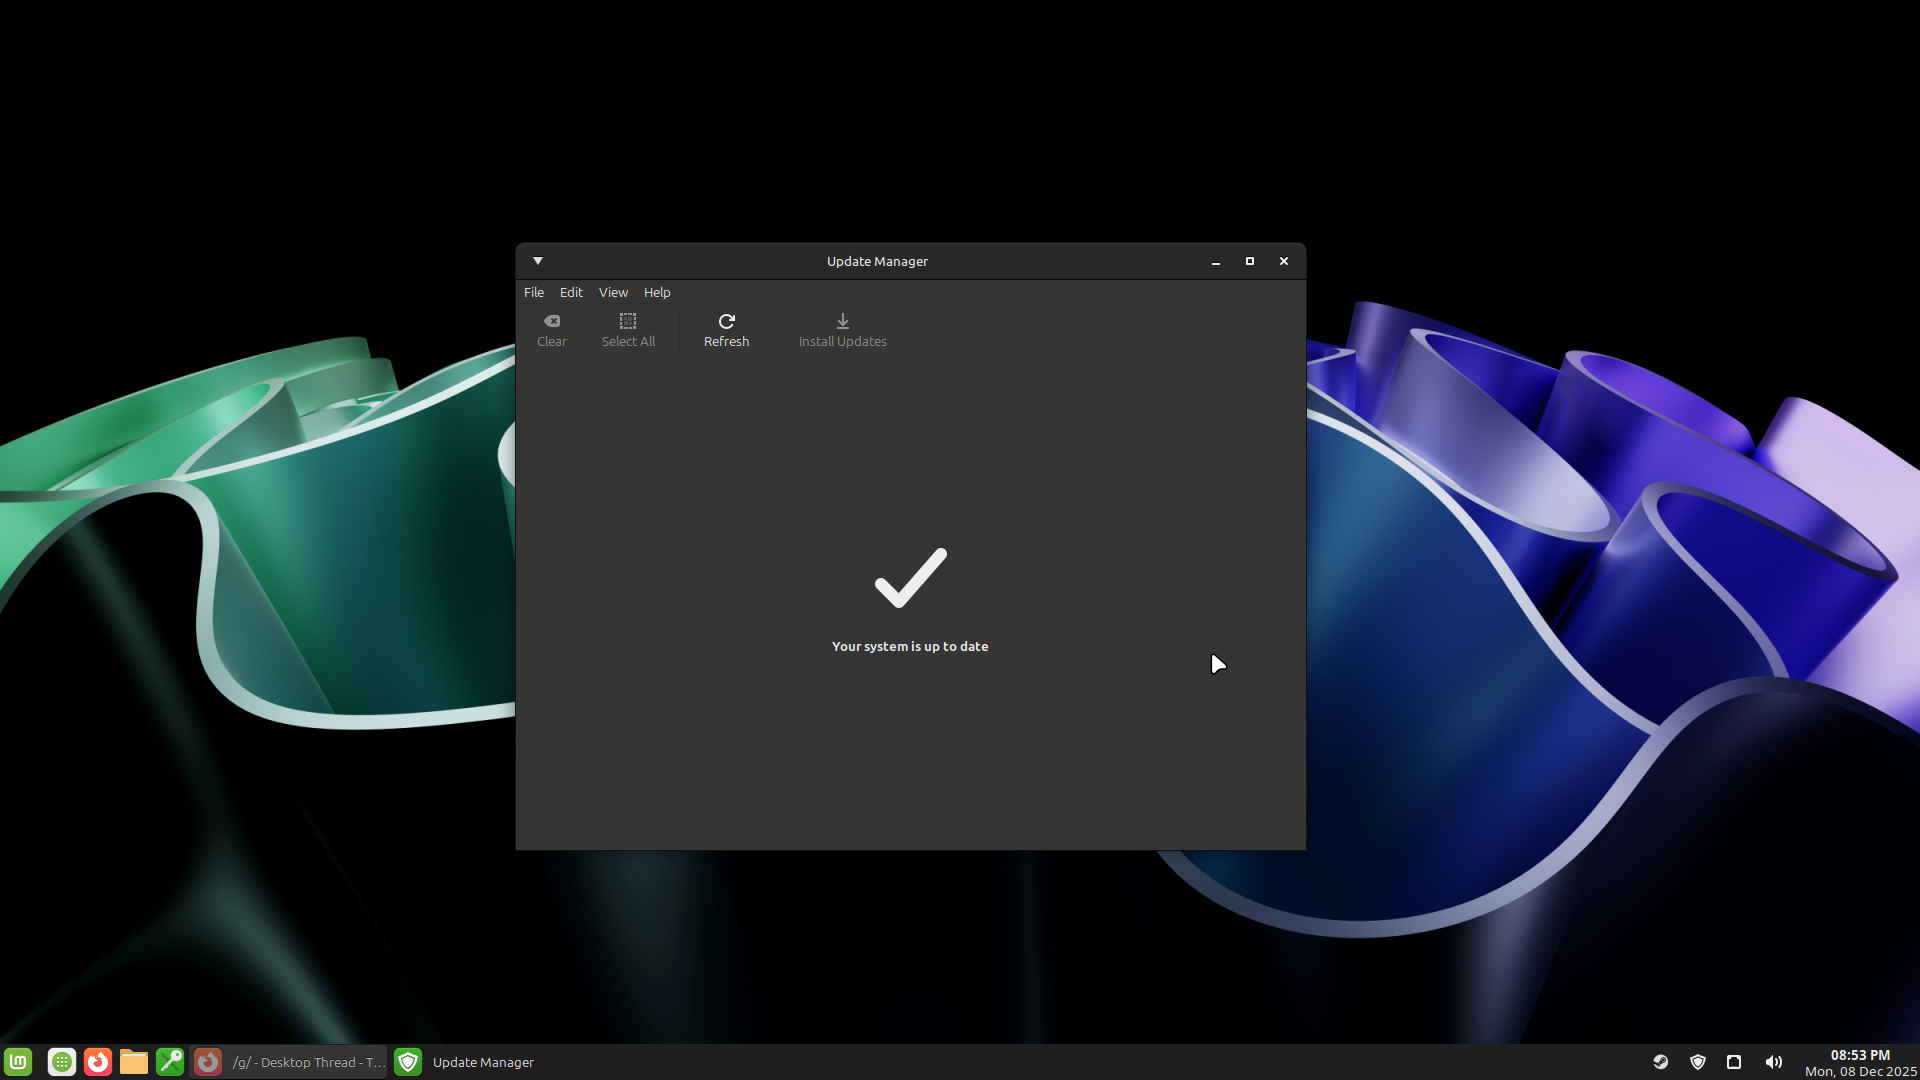This screenshot has width=1920, height=1080.
Task: Open the window menu triangle in the titlebar
Action: coord(538,261)
